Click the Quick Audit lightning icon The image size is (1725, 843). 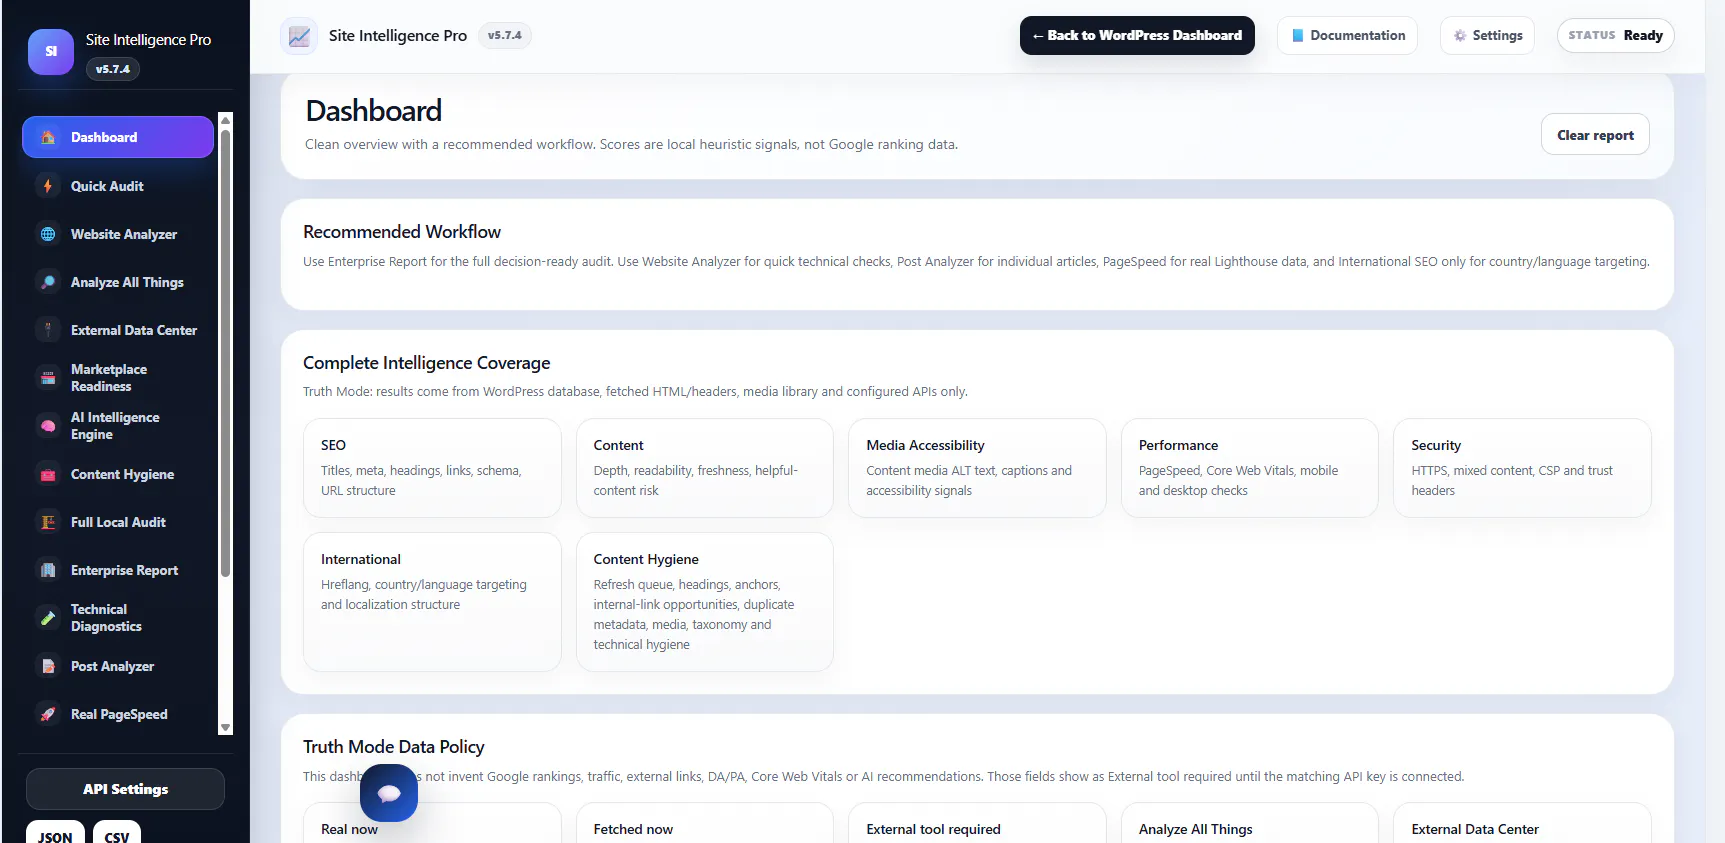coord(48,186)
